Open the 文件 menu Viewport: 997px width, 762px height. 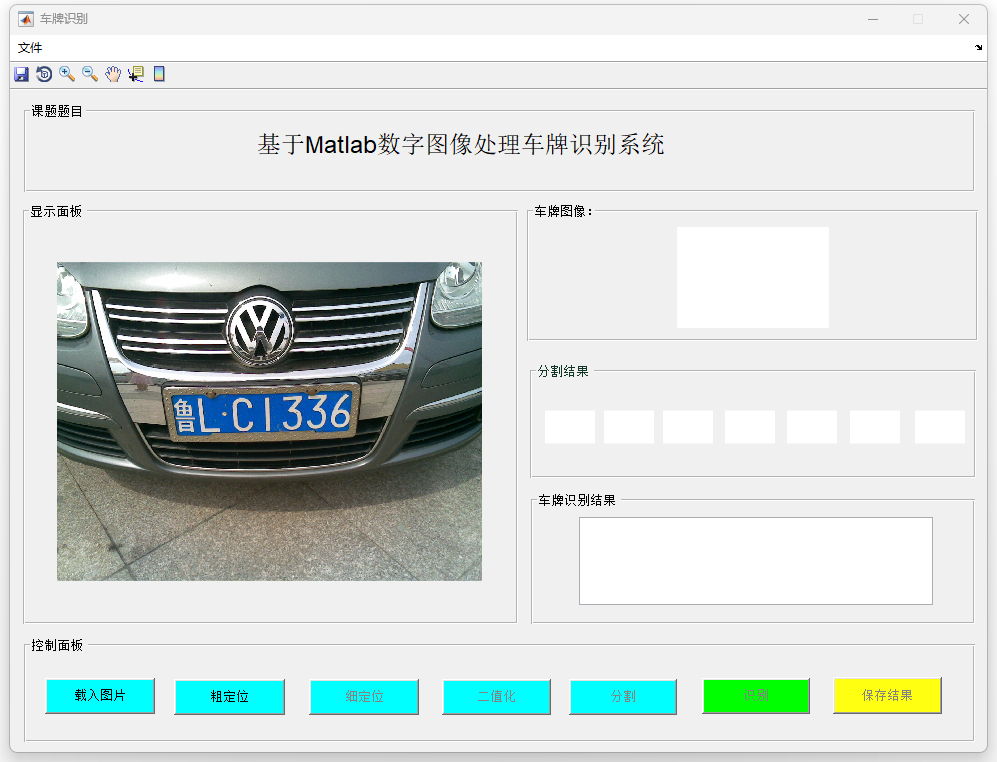(x=30, y=48)
